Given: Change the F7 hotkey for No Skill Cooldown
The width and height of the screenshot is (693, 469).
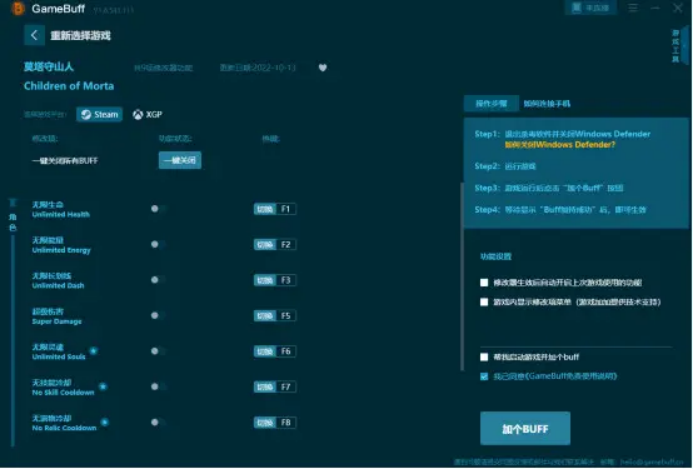Looking at the screenshot, I should point(275,387).
